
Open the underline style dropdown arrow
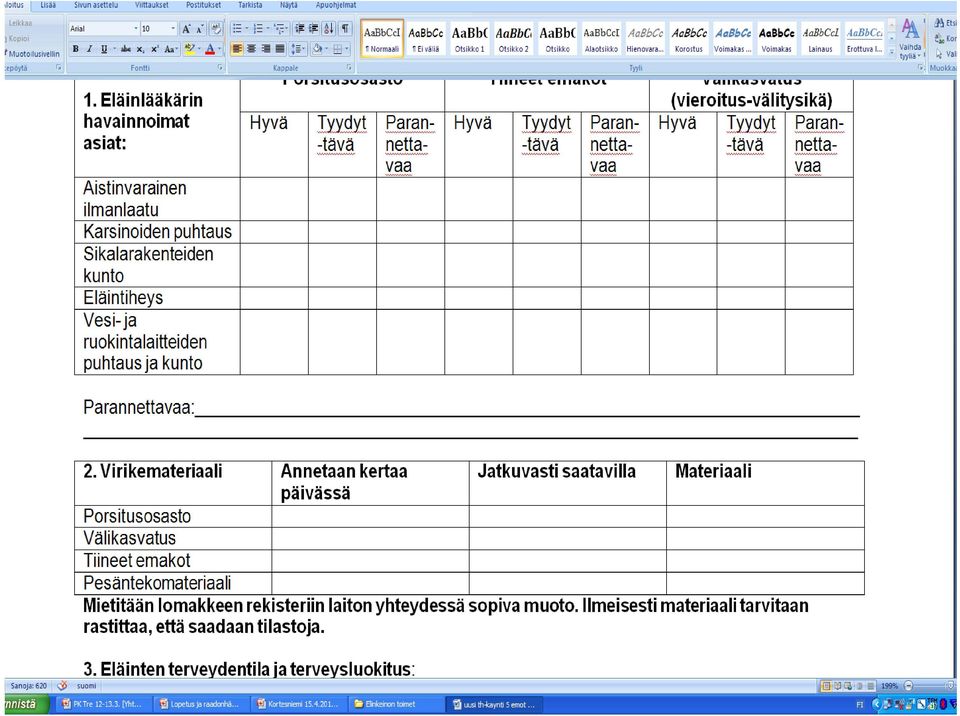[113, 49]
